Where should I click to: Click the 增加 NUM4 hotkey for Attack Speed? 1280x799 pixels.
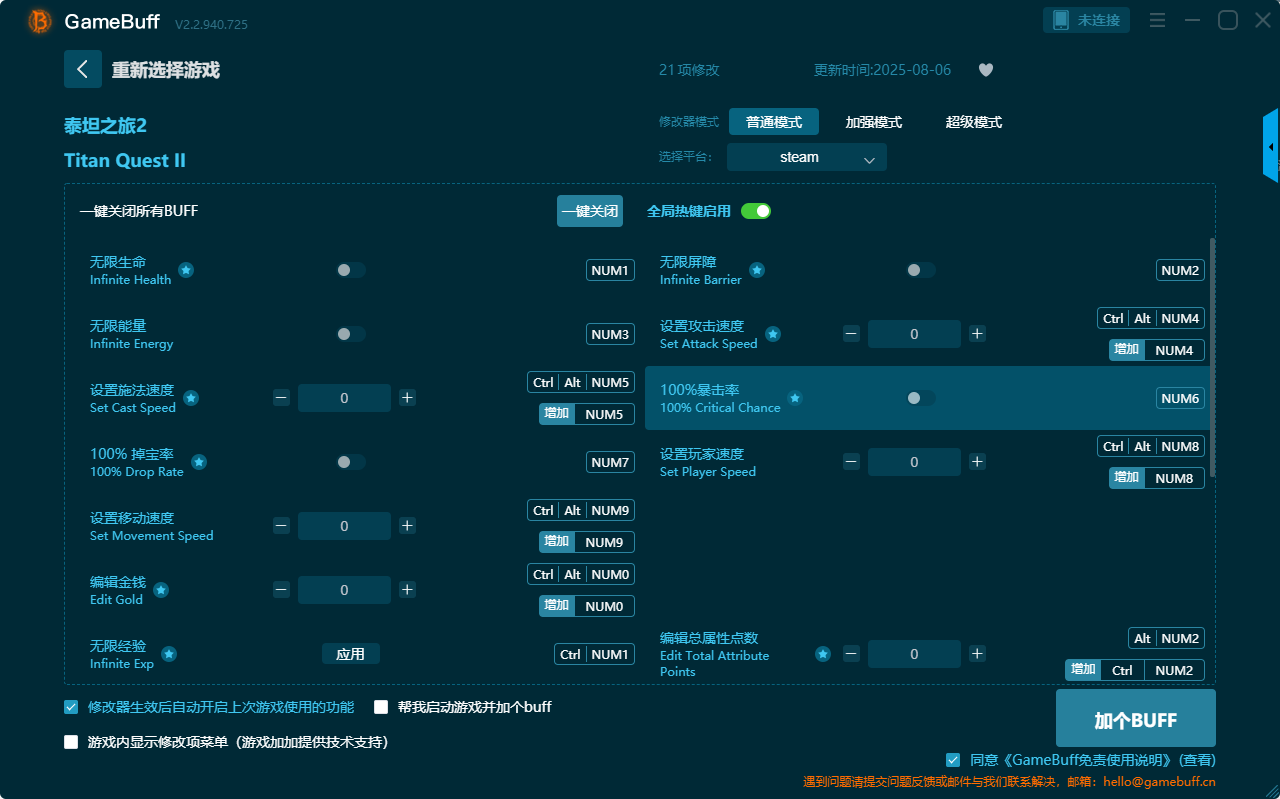(1157, 350)
